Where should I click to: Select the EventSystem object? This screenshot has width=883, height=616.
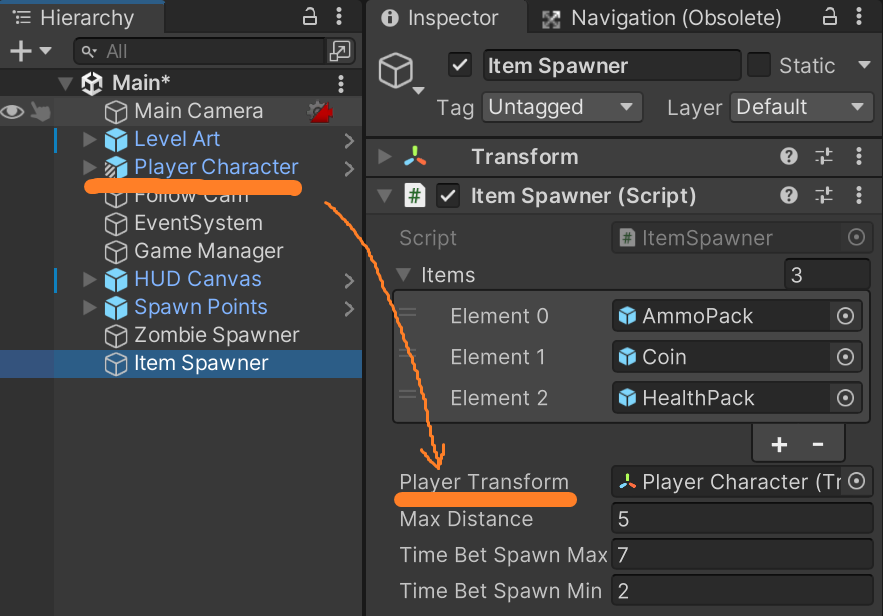(198, 223)
